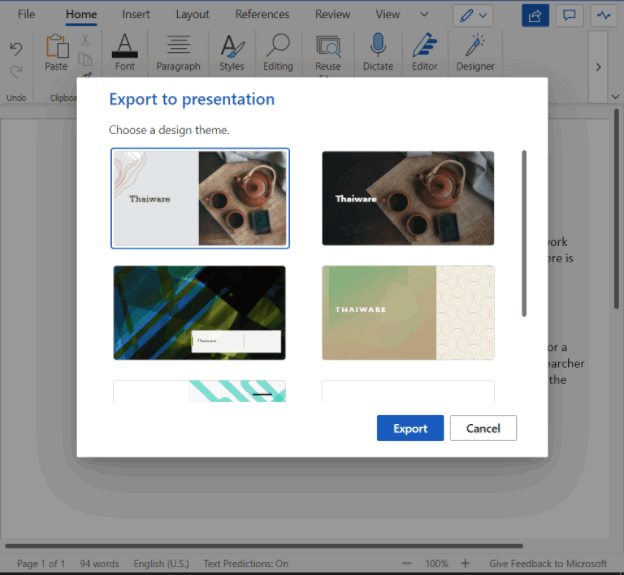Expand more ribbon tabs chevron

[424, 14]
